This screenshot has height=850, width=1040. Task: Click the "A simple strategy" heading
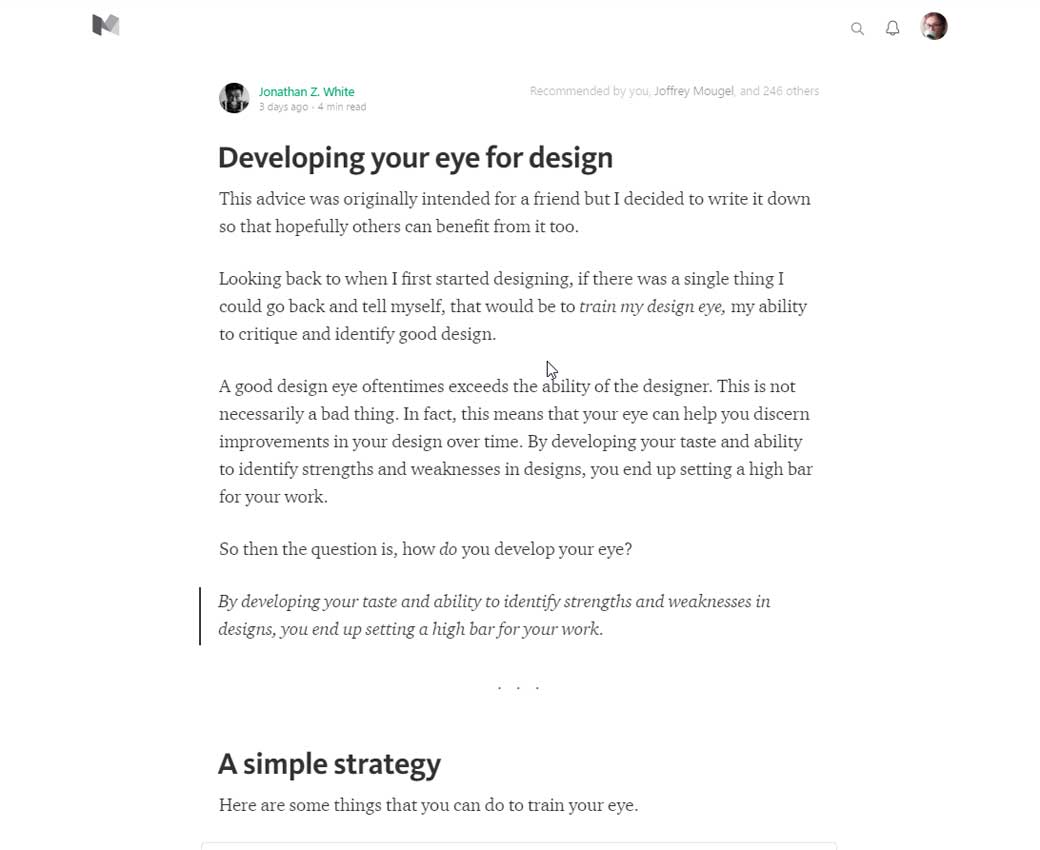pos(329,764)
